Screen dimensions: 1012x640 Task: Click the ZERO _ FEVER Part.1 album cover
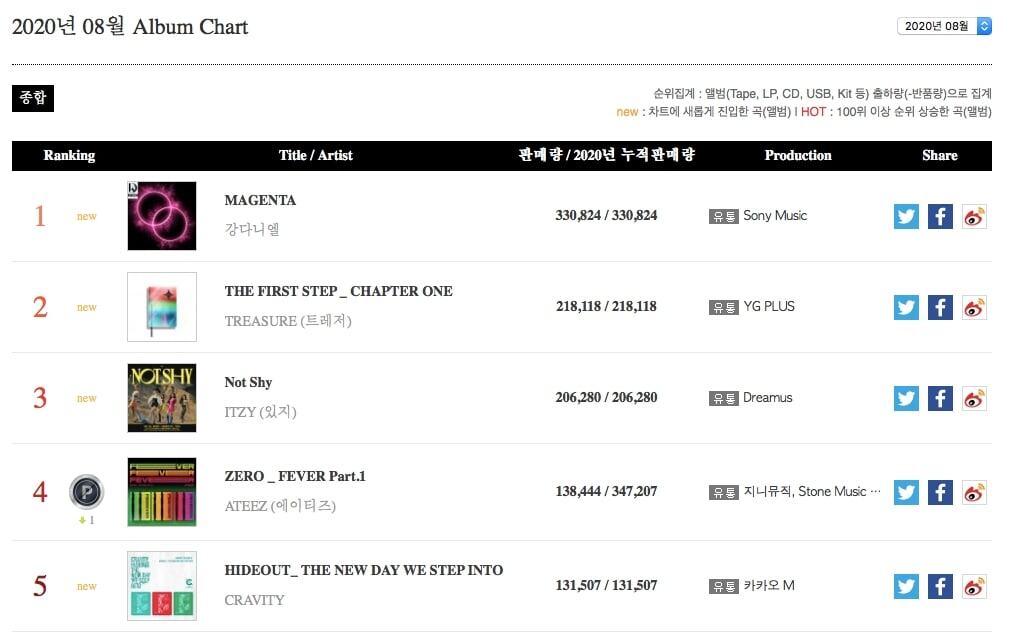click(x=162, y=492)
